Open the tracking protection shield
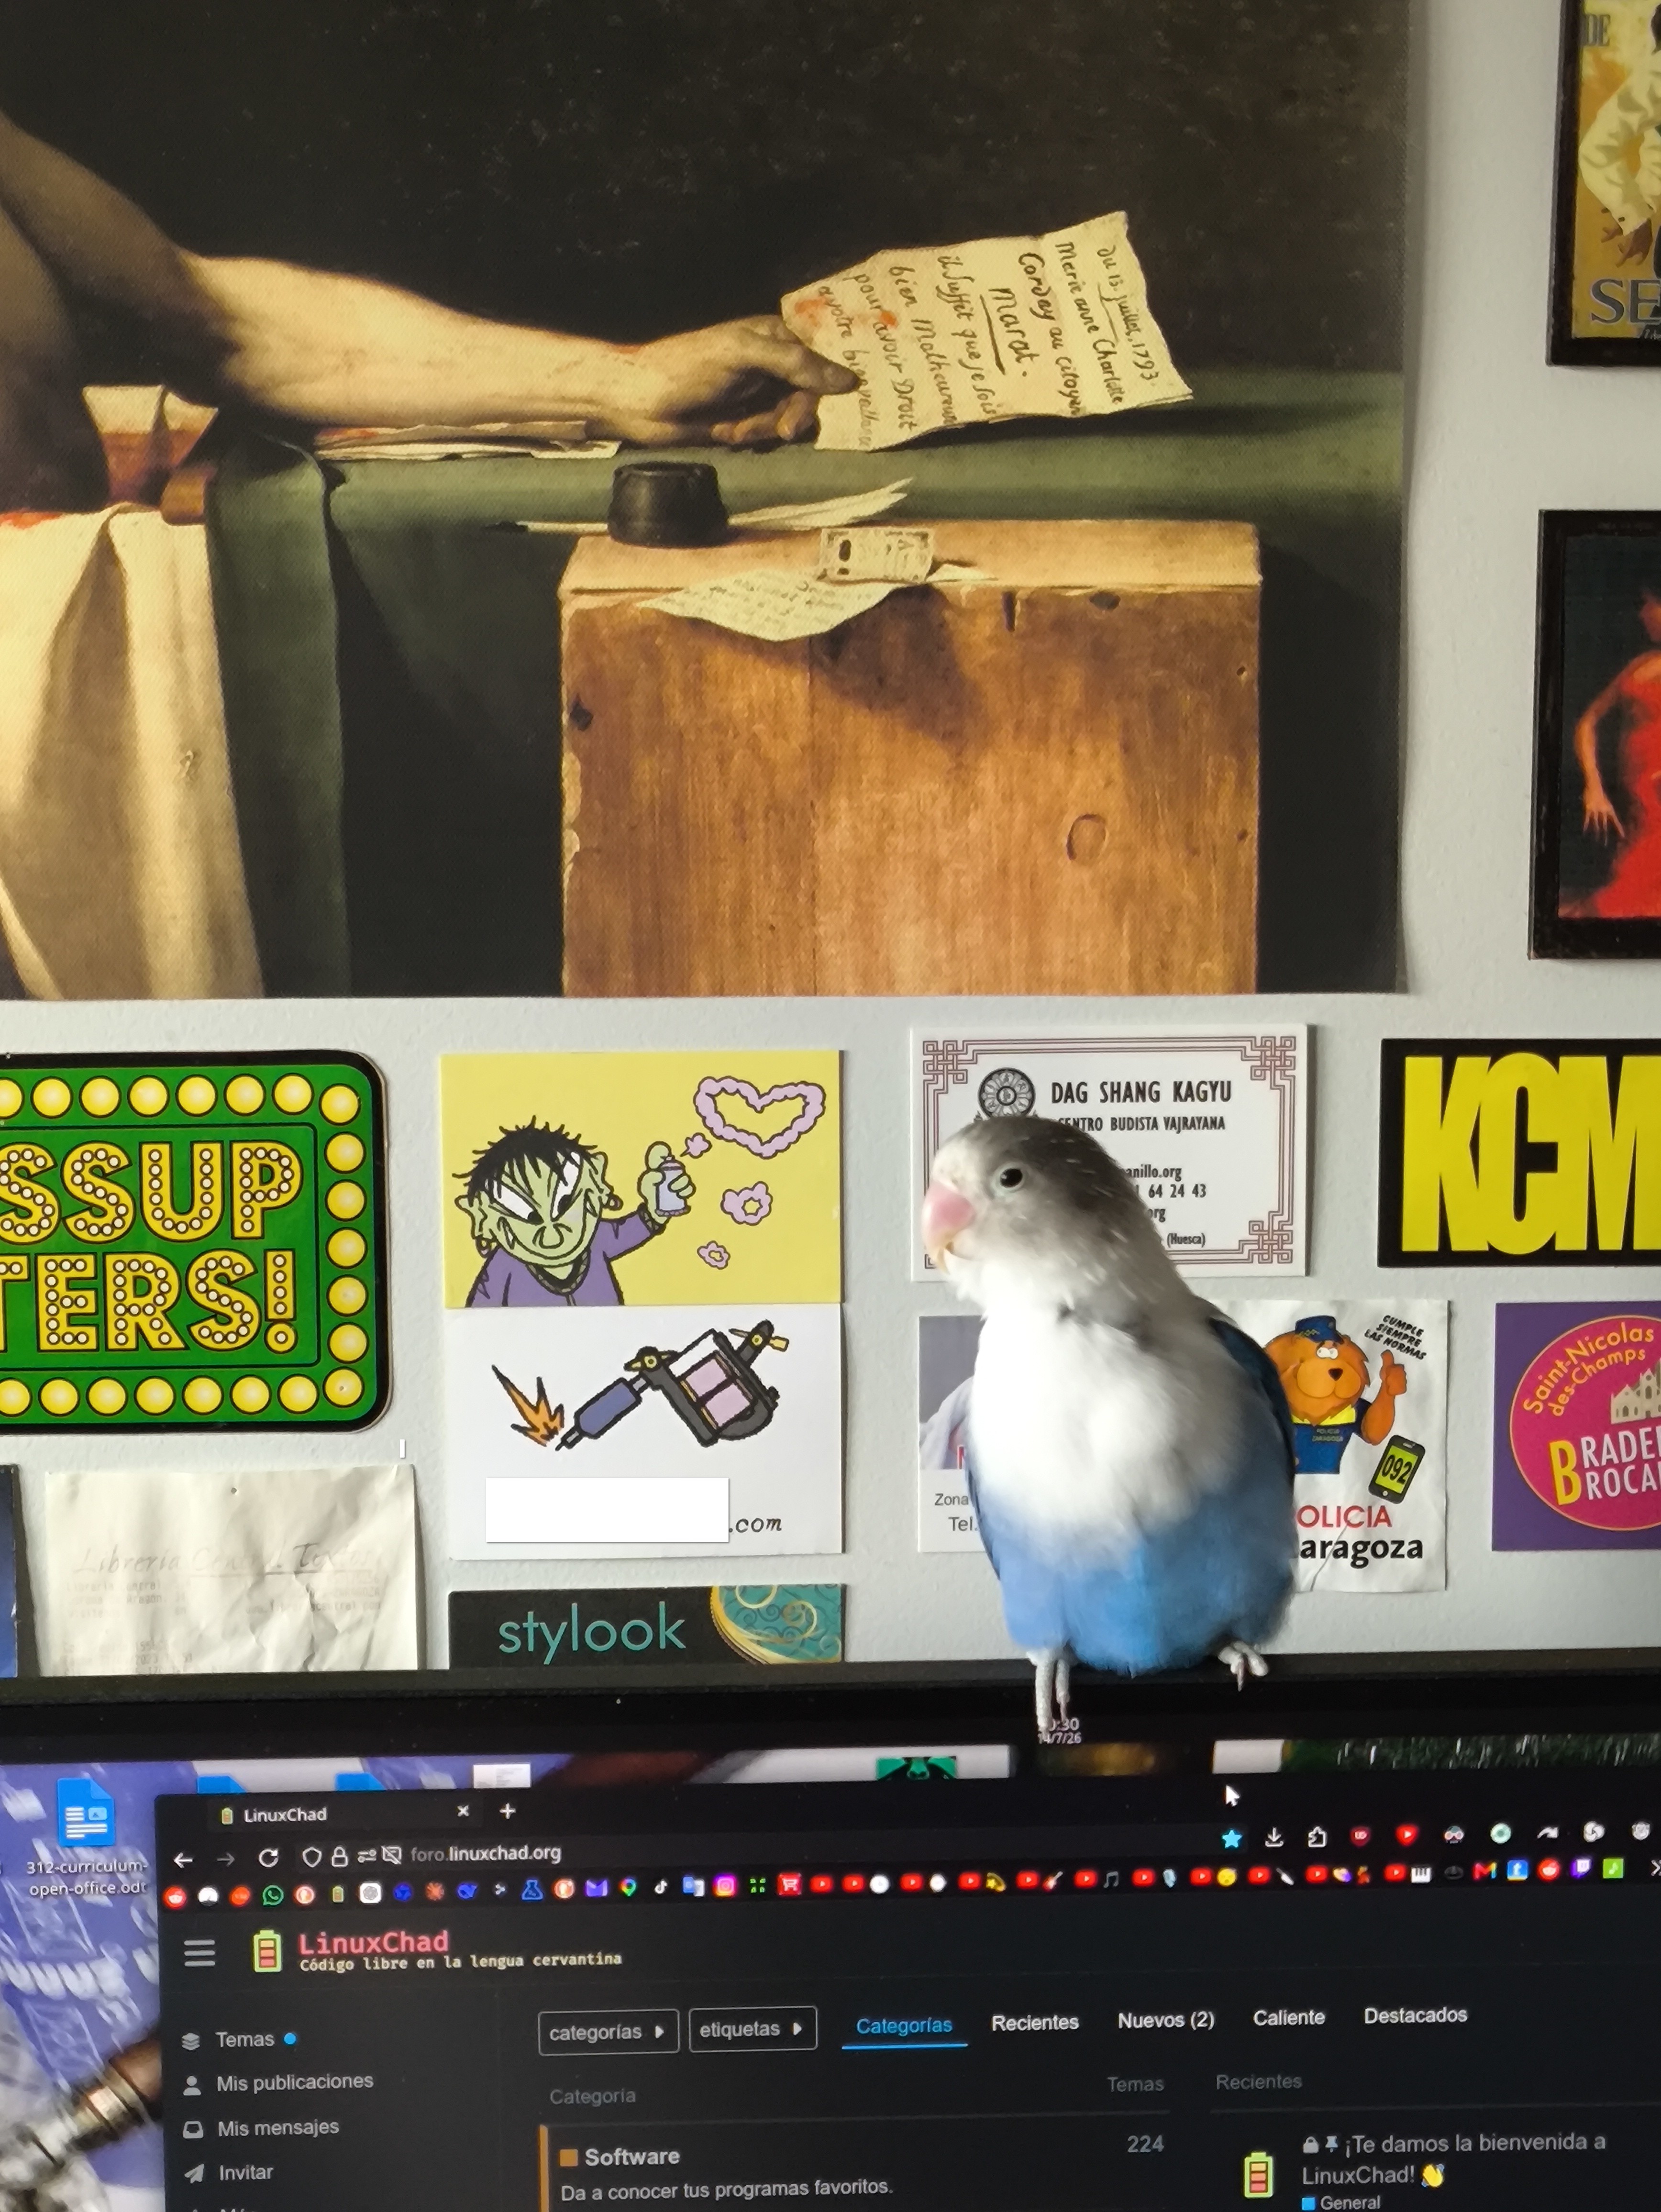 tap(312, 1857)
